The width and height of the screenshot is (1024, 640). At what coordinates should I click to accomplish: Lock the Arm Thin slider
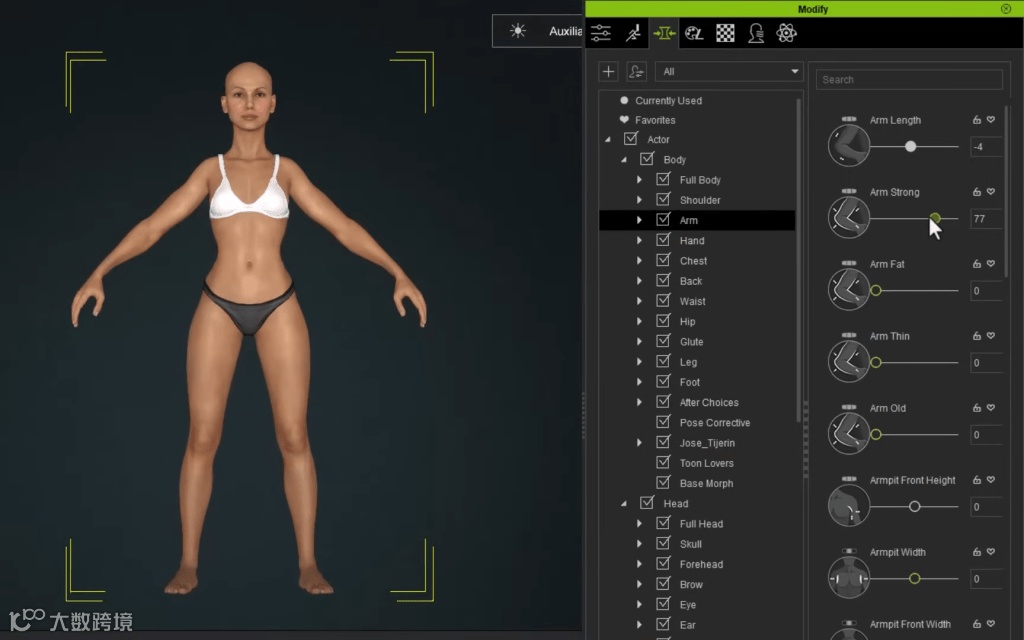(x=976, y=336)
